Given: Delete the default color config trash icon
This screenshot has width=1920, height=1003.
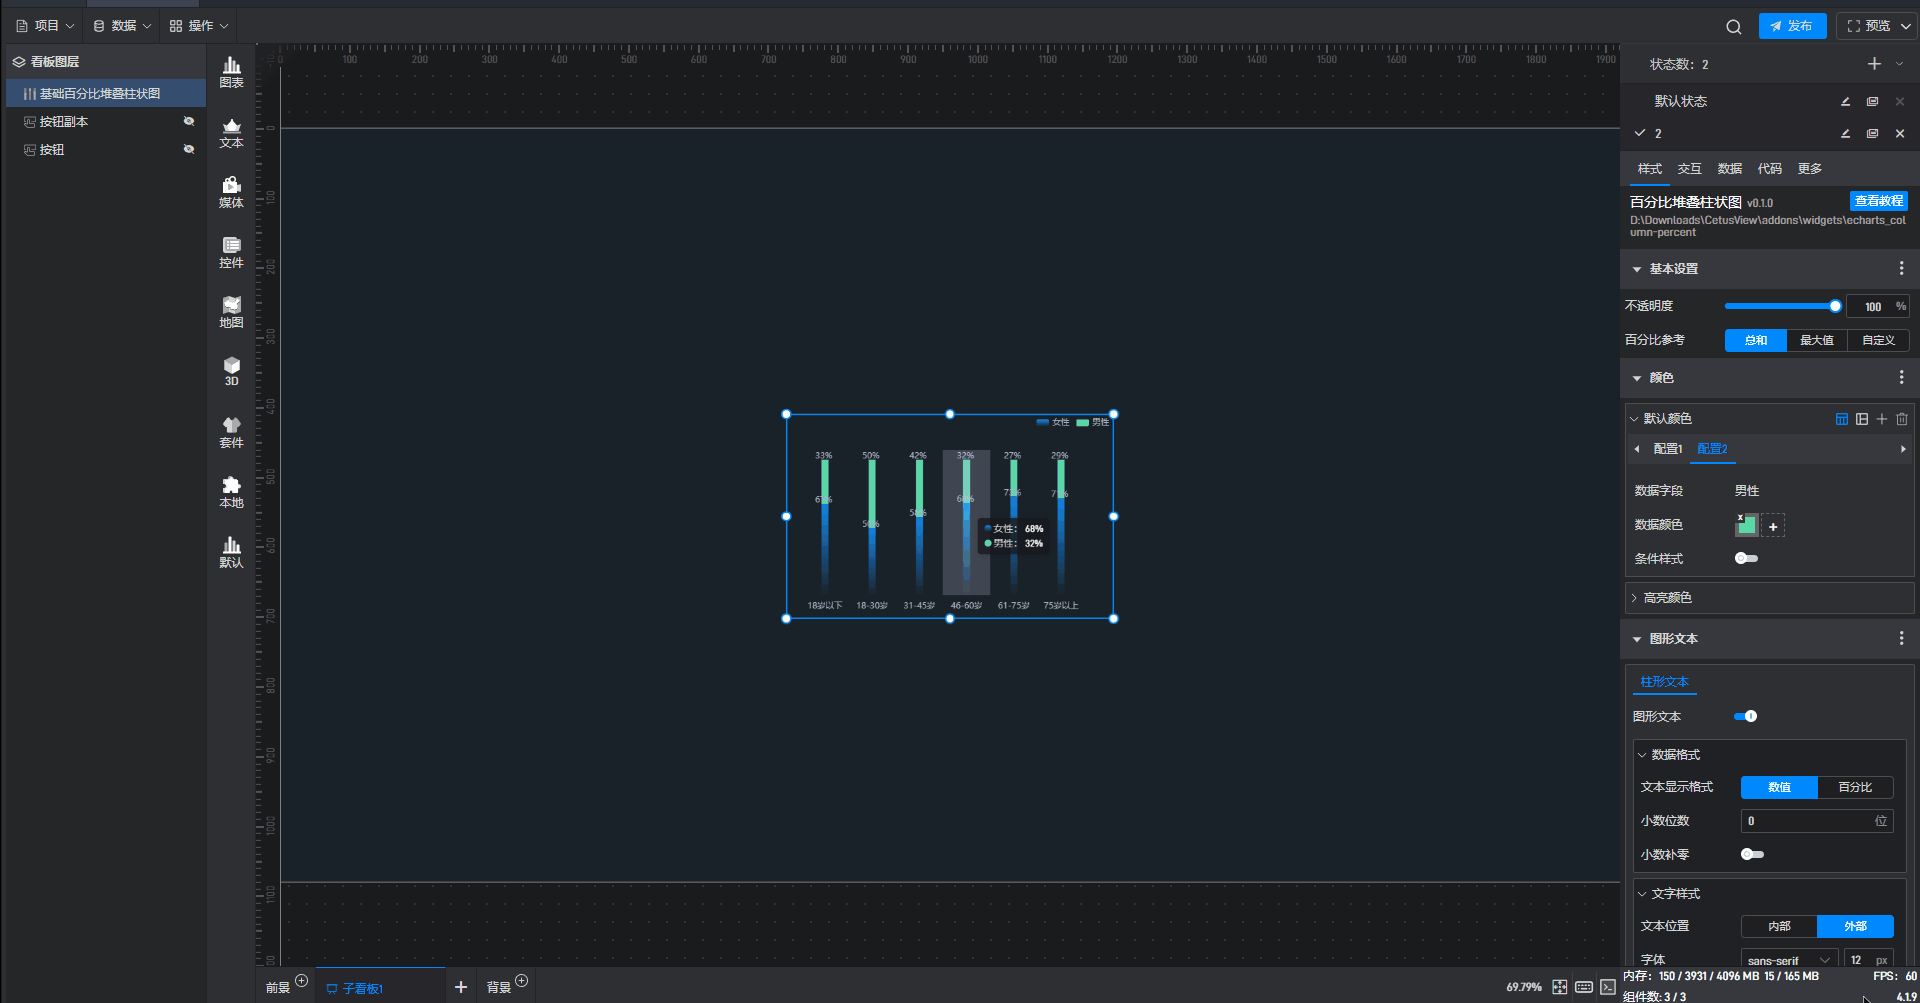Looking at the screenshot, I should [1902, 419].
